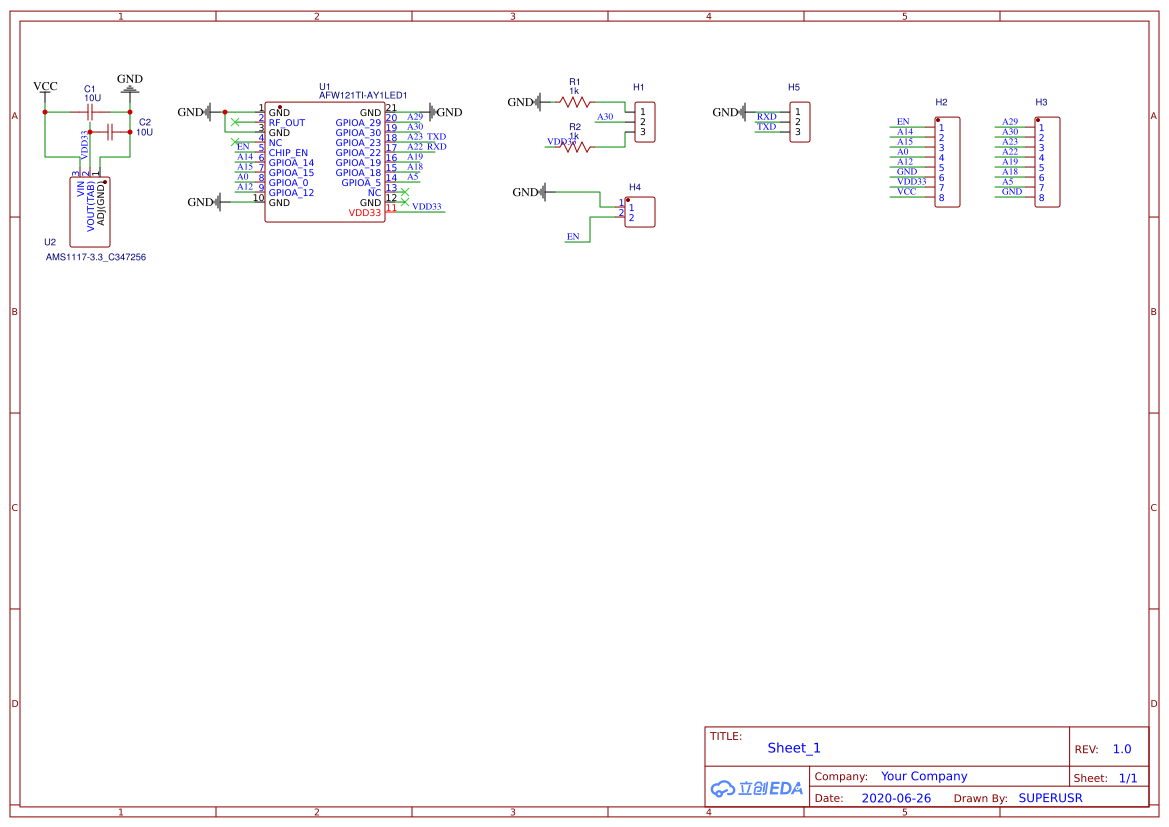
Task: Click the GPIOA_30 pin name
Action: point(358,133)
